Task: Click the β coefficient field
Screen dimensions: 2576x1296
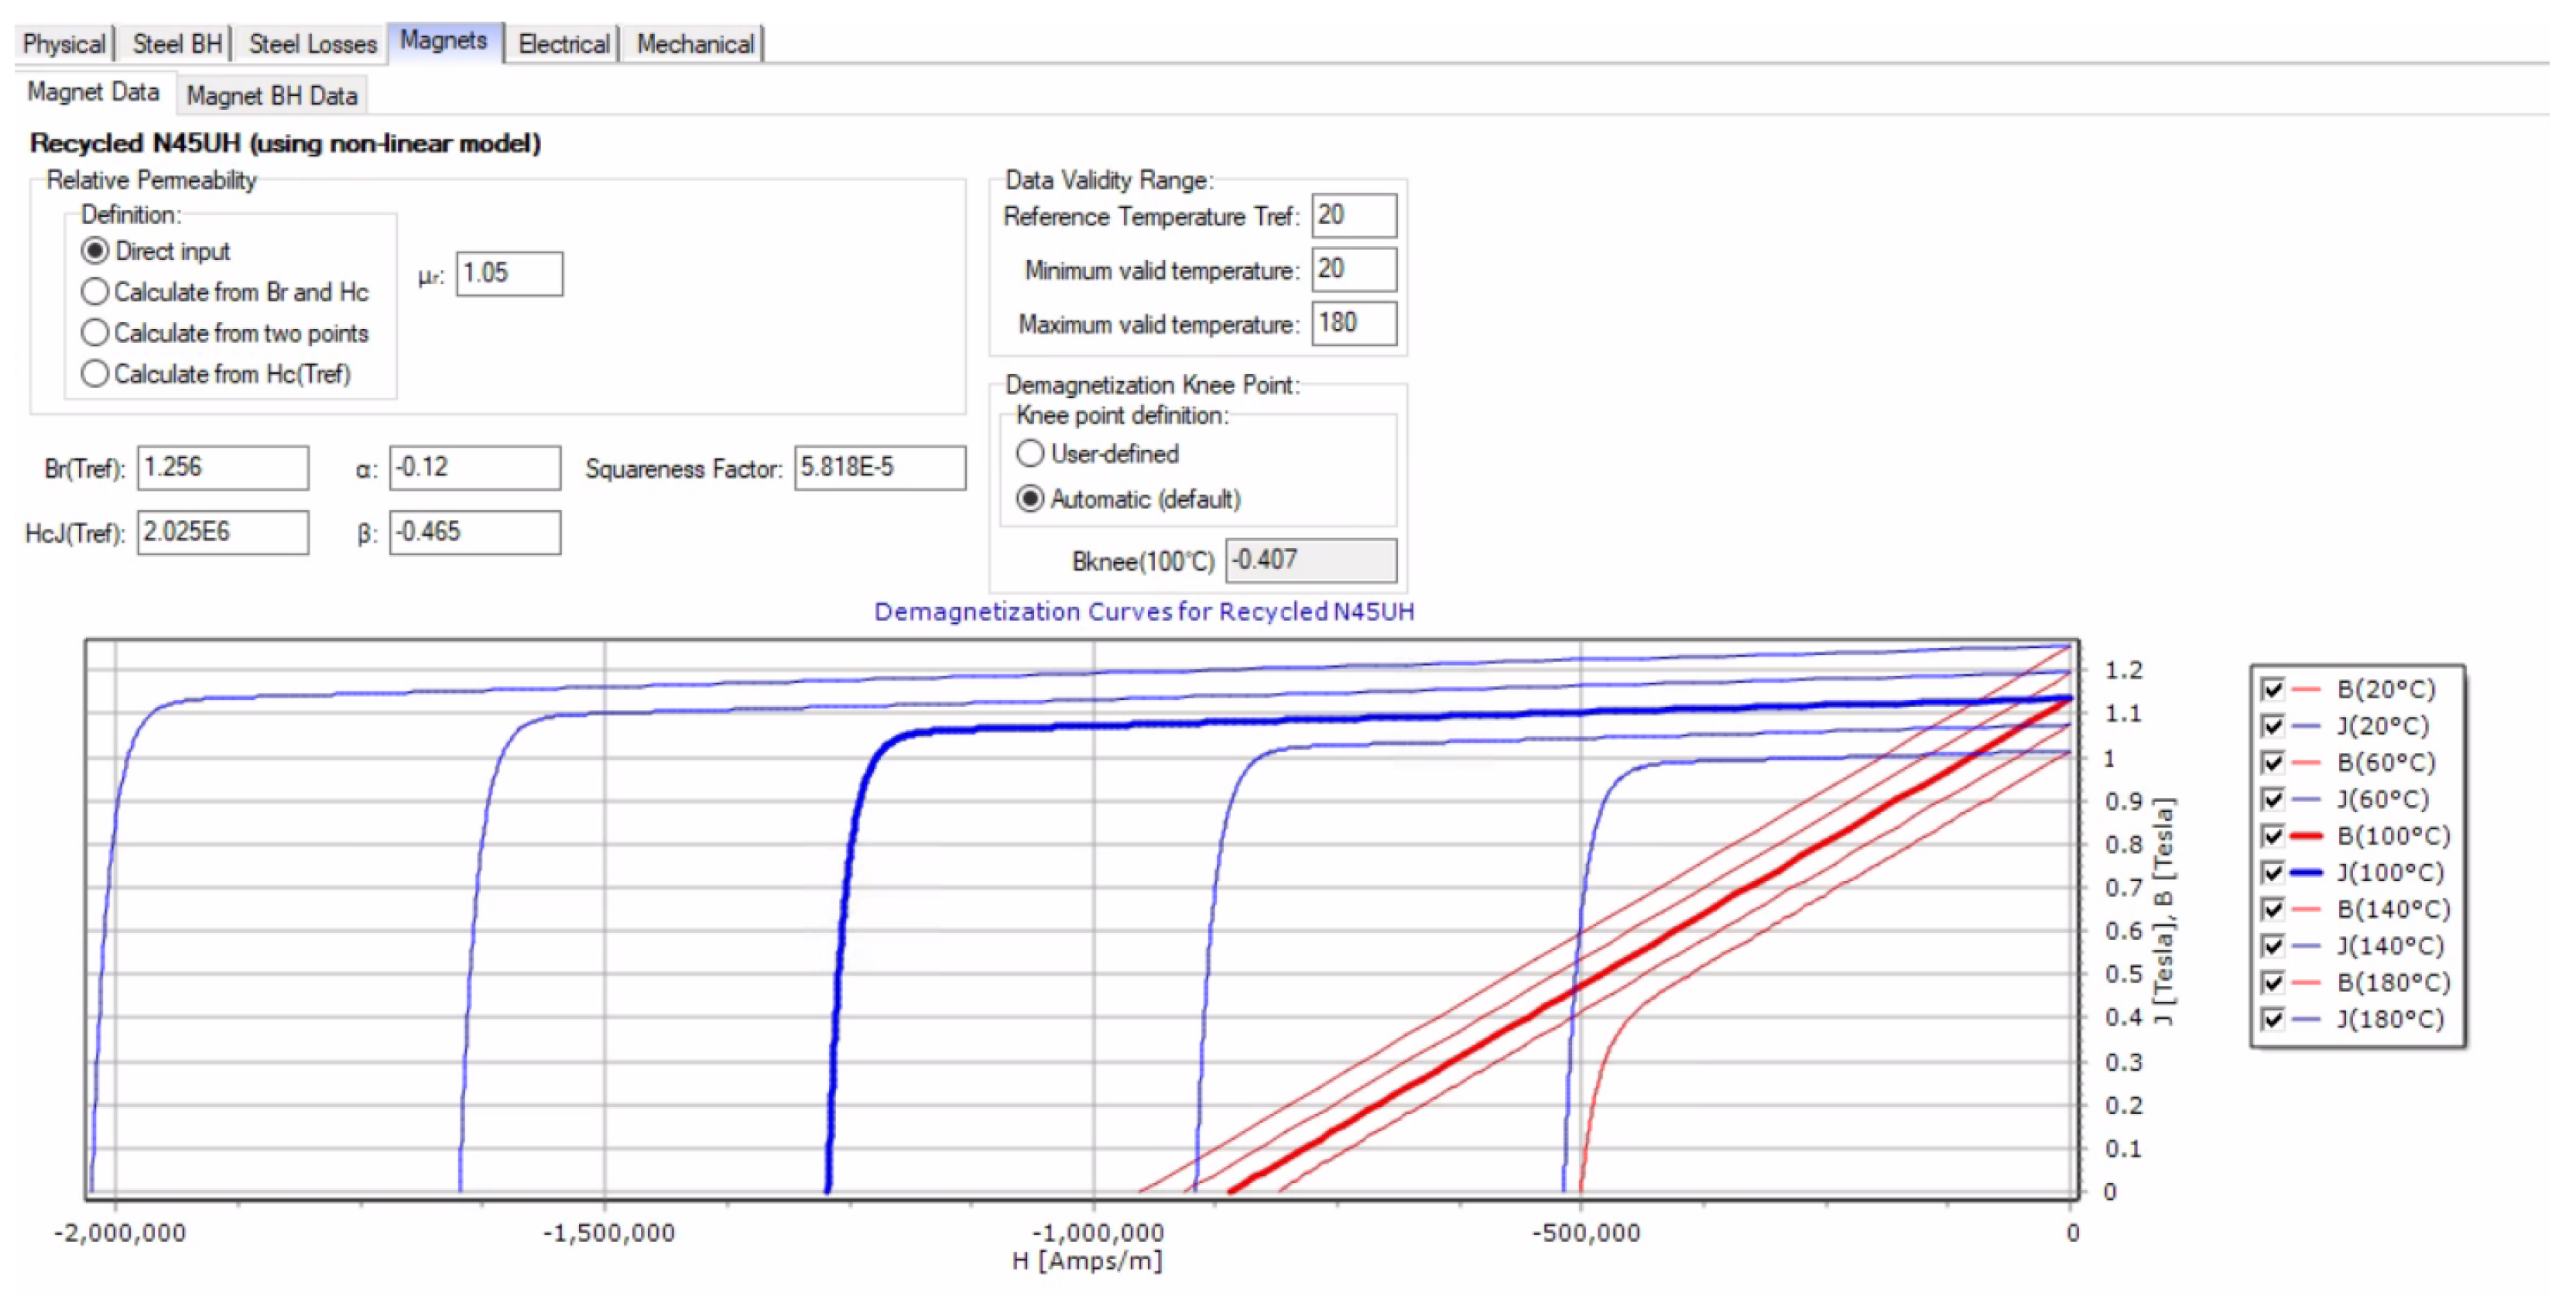Action: click(x=474, y=532)
